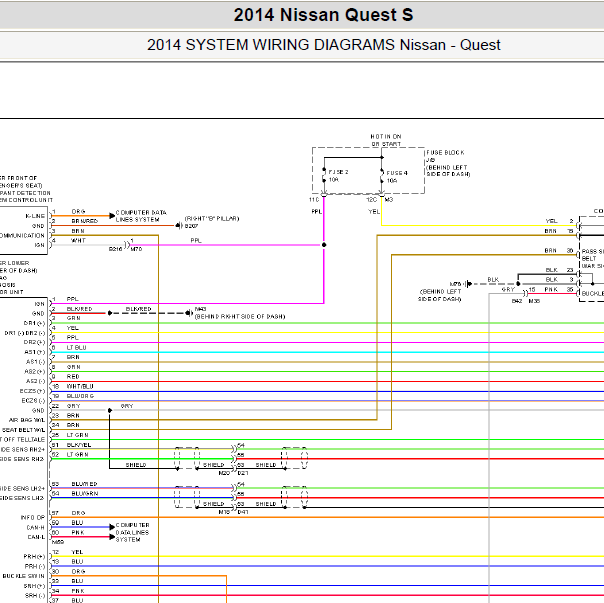Viewport: 604px width, 603px height.
Task: Click the 'AIR BAG W/L' pin label
Action: (27, 420)
